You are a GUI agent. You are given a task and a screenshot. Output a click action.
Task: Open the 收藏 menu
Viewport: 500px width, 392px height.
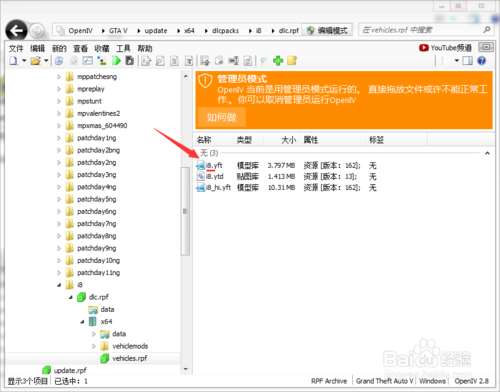pos(102,48)
